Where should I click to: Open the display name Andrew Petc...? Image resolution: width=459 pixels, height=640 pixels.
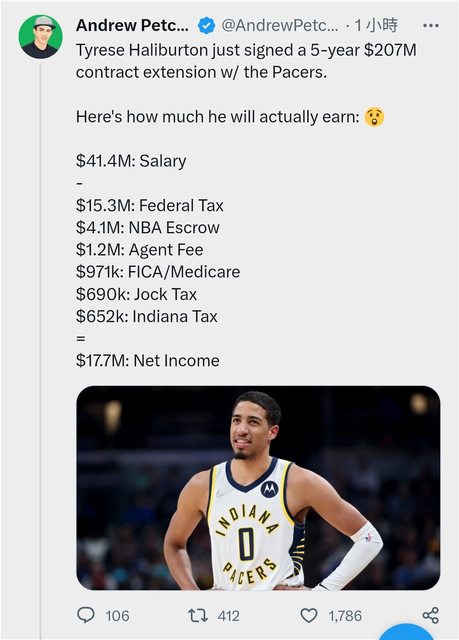(x=132, y=26)
